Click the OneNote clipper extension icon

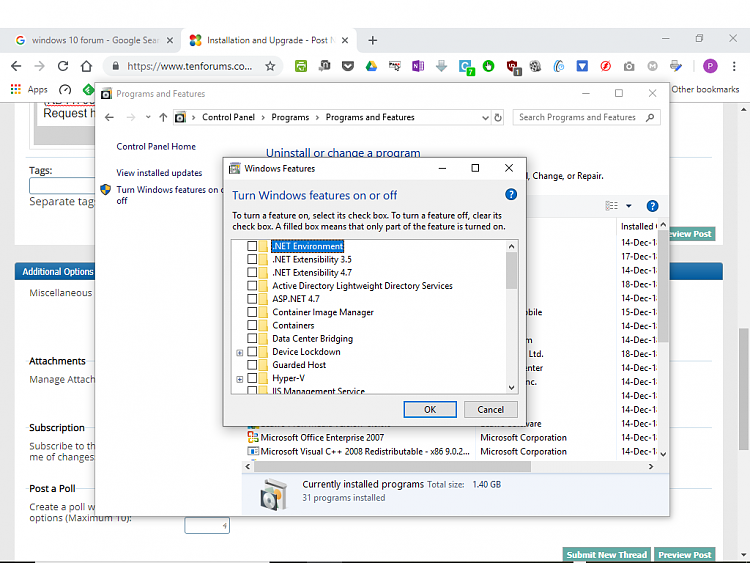418,66
